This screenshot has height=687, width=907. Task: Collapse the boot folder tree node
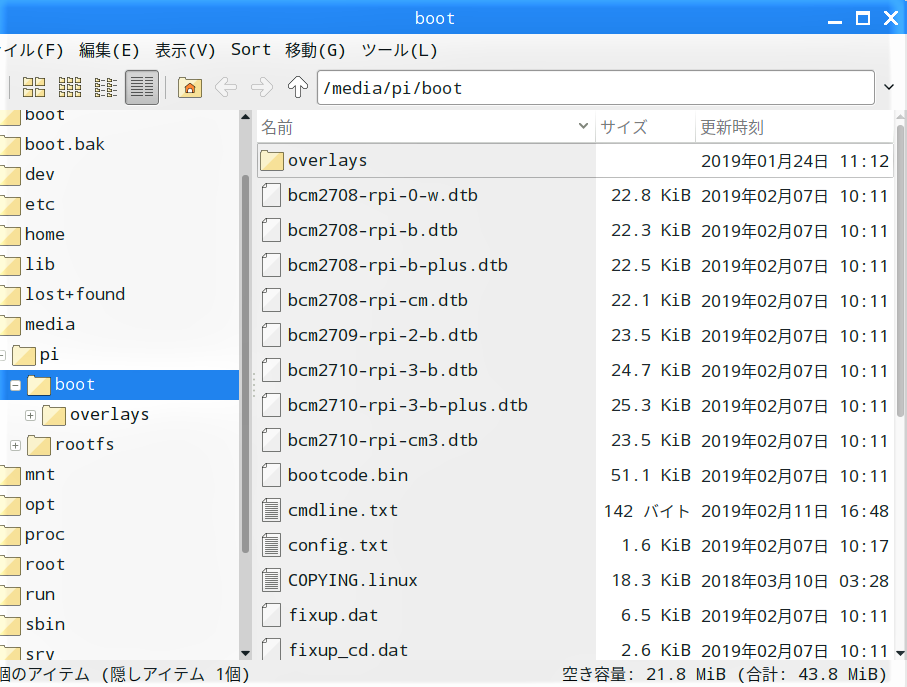coord(15,384)
